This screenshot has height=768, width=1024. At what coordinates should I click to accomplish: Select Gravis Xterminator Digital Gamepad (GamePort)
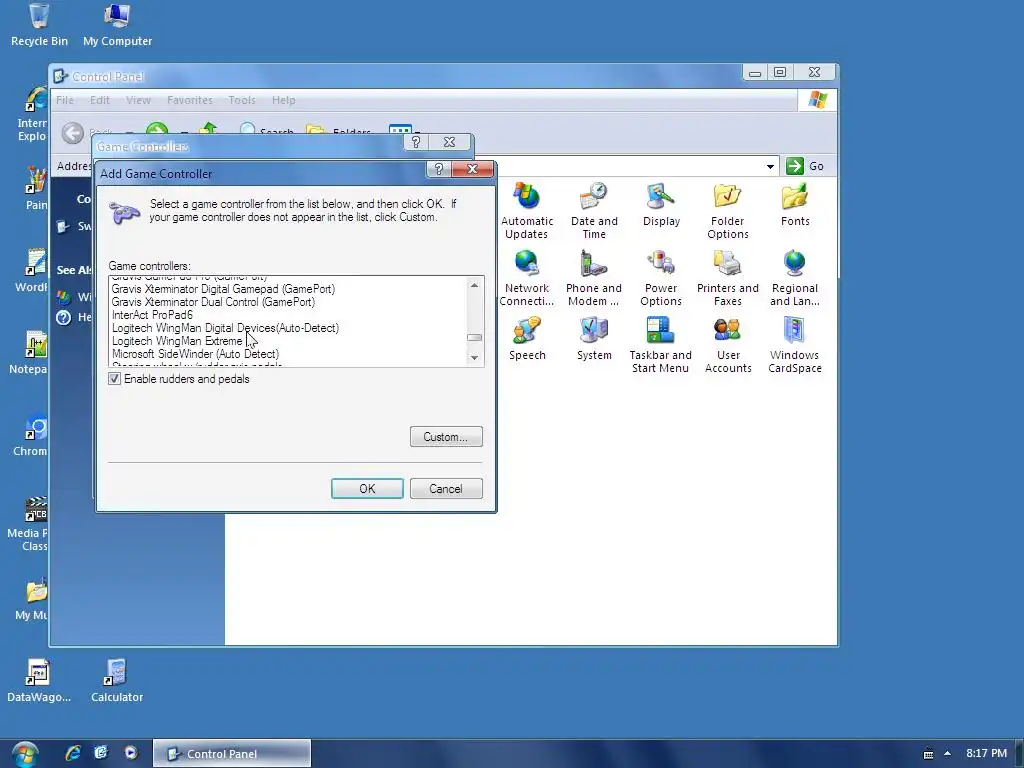click(x=223, y=289)
